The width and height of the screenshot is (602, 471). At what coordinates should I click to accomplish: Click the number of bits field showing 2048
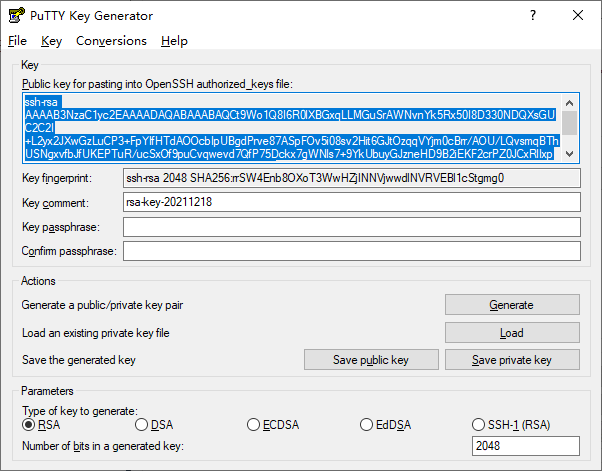tap(526, 446)
